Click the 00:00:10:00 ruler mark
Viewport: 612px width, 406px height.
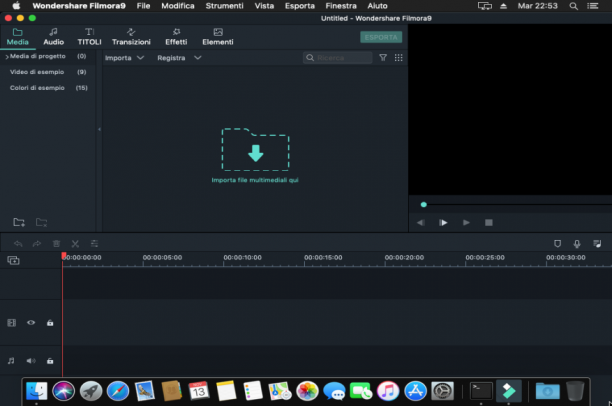click(242, 258)
